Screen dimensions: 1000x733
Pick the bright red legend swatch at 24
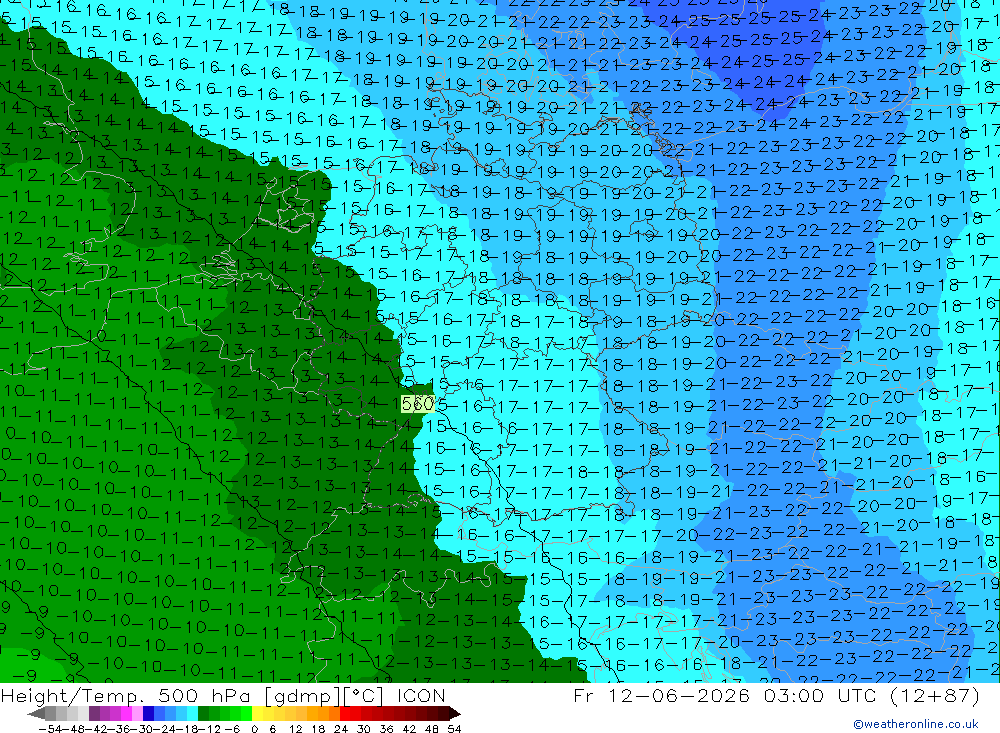(x=345, y=714)
